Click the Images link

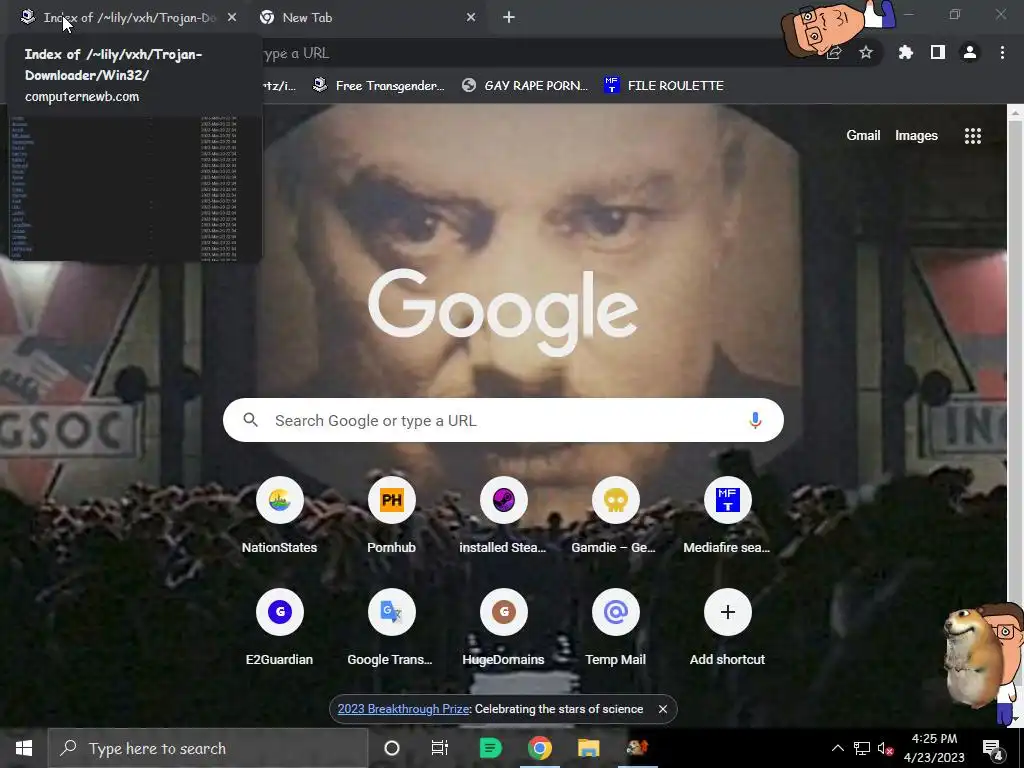[x=916, y=136]
